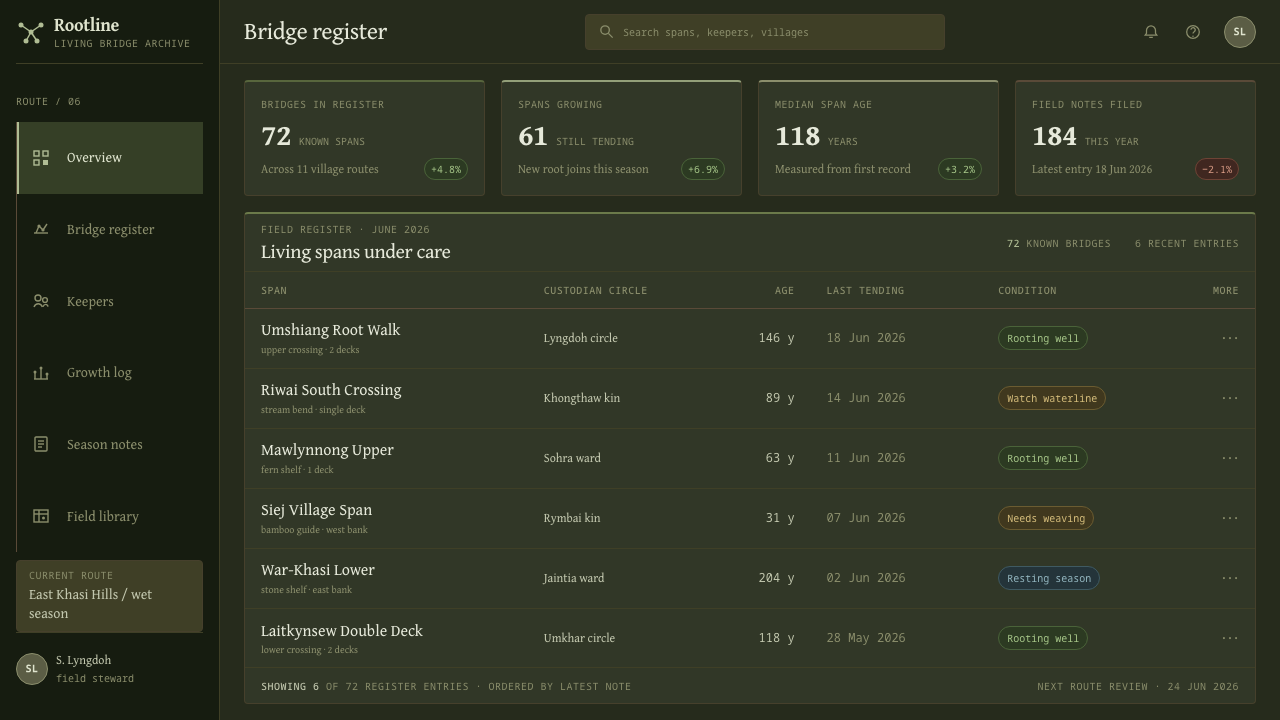
Task: Go to Overview in the sidebar
Action: [x=110, y=158]
